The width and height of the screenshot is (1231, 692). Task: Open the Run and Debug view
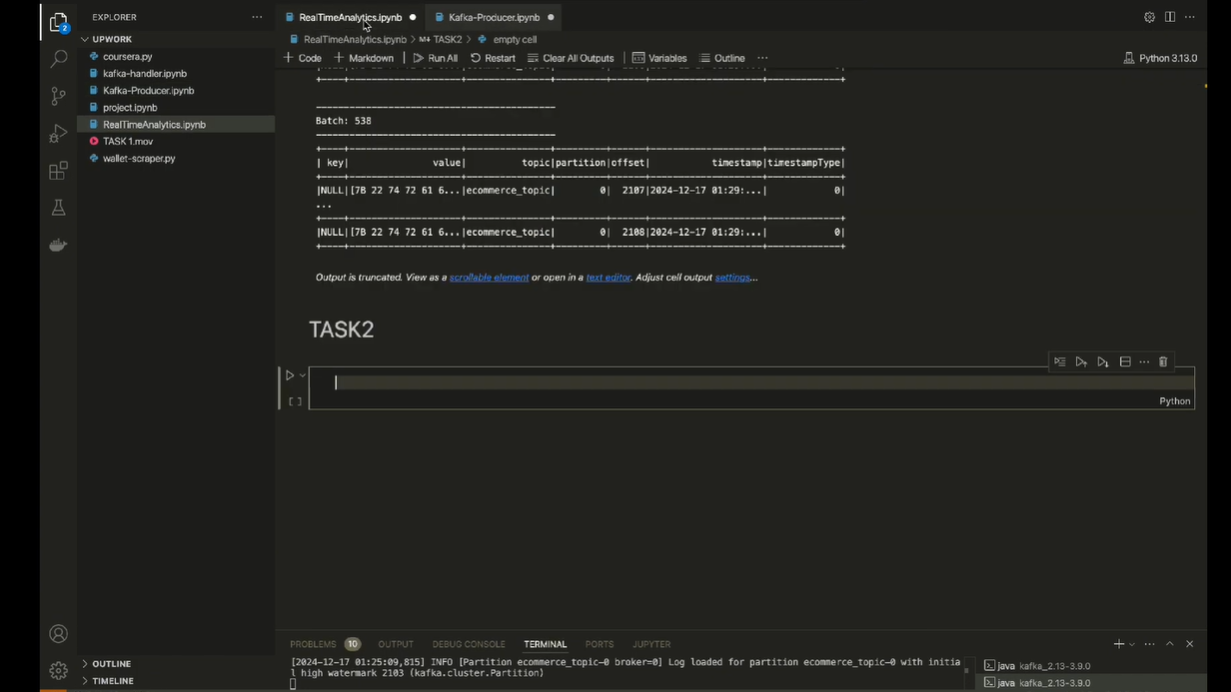58,134
